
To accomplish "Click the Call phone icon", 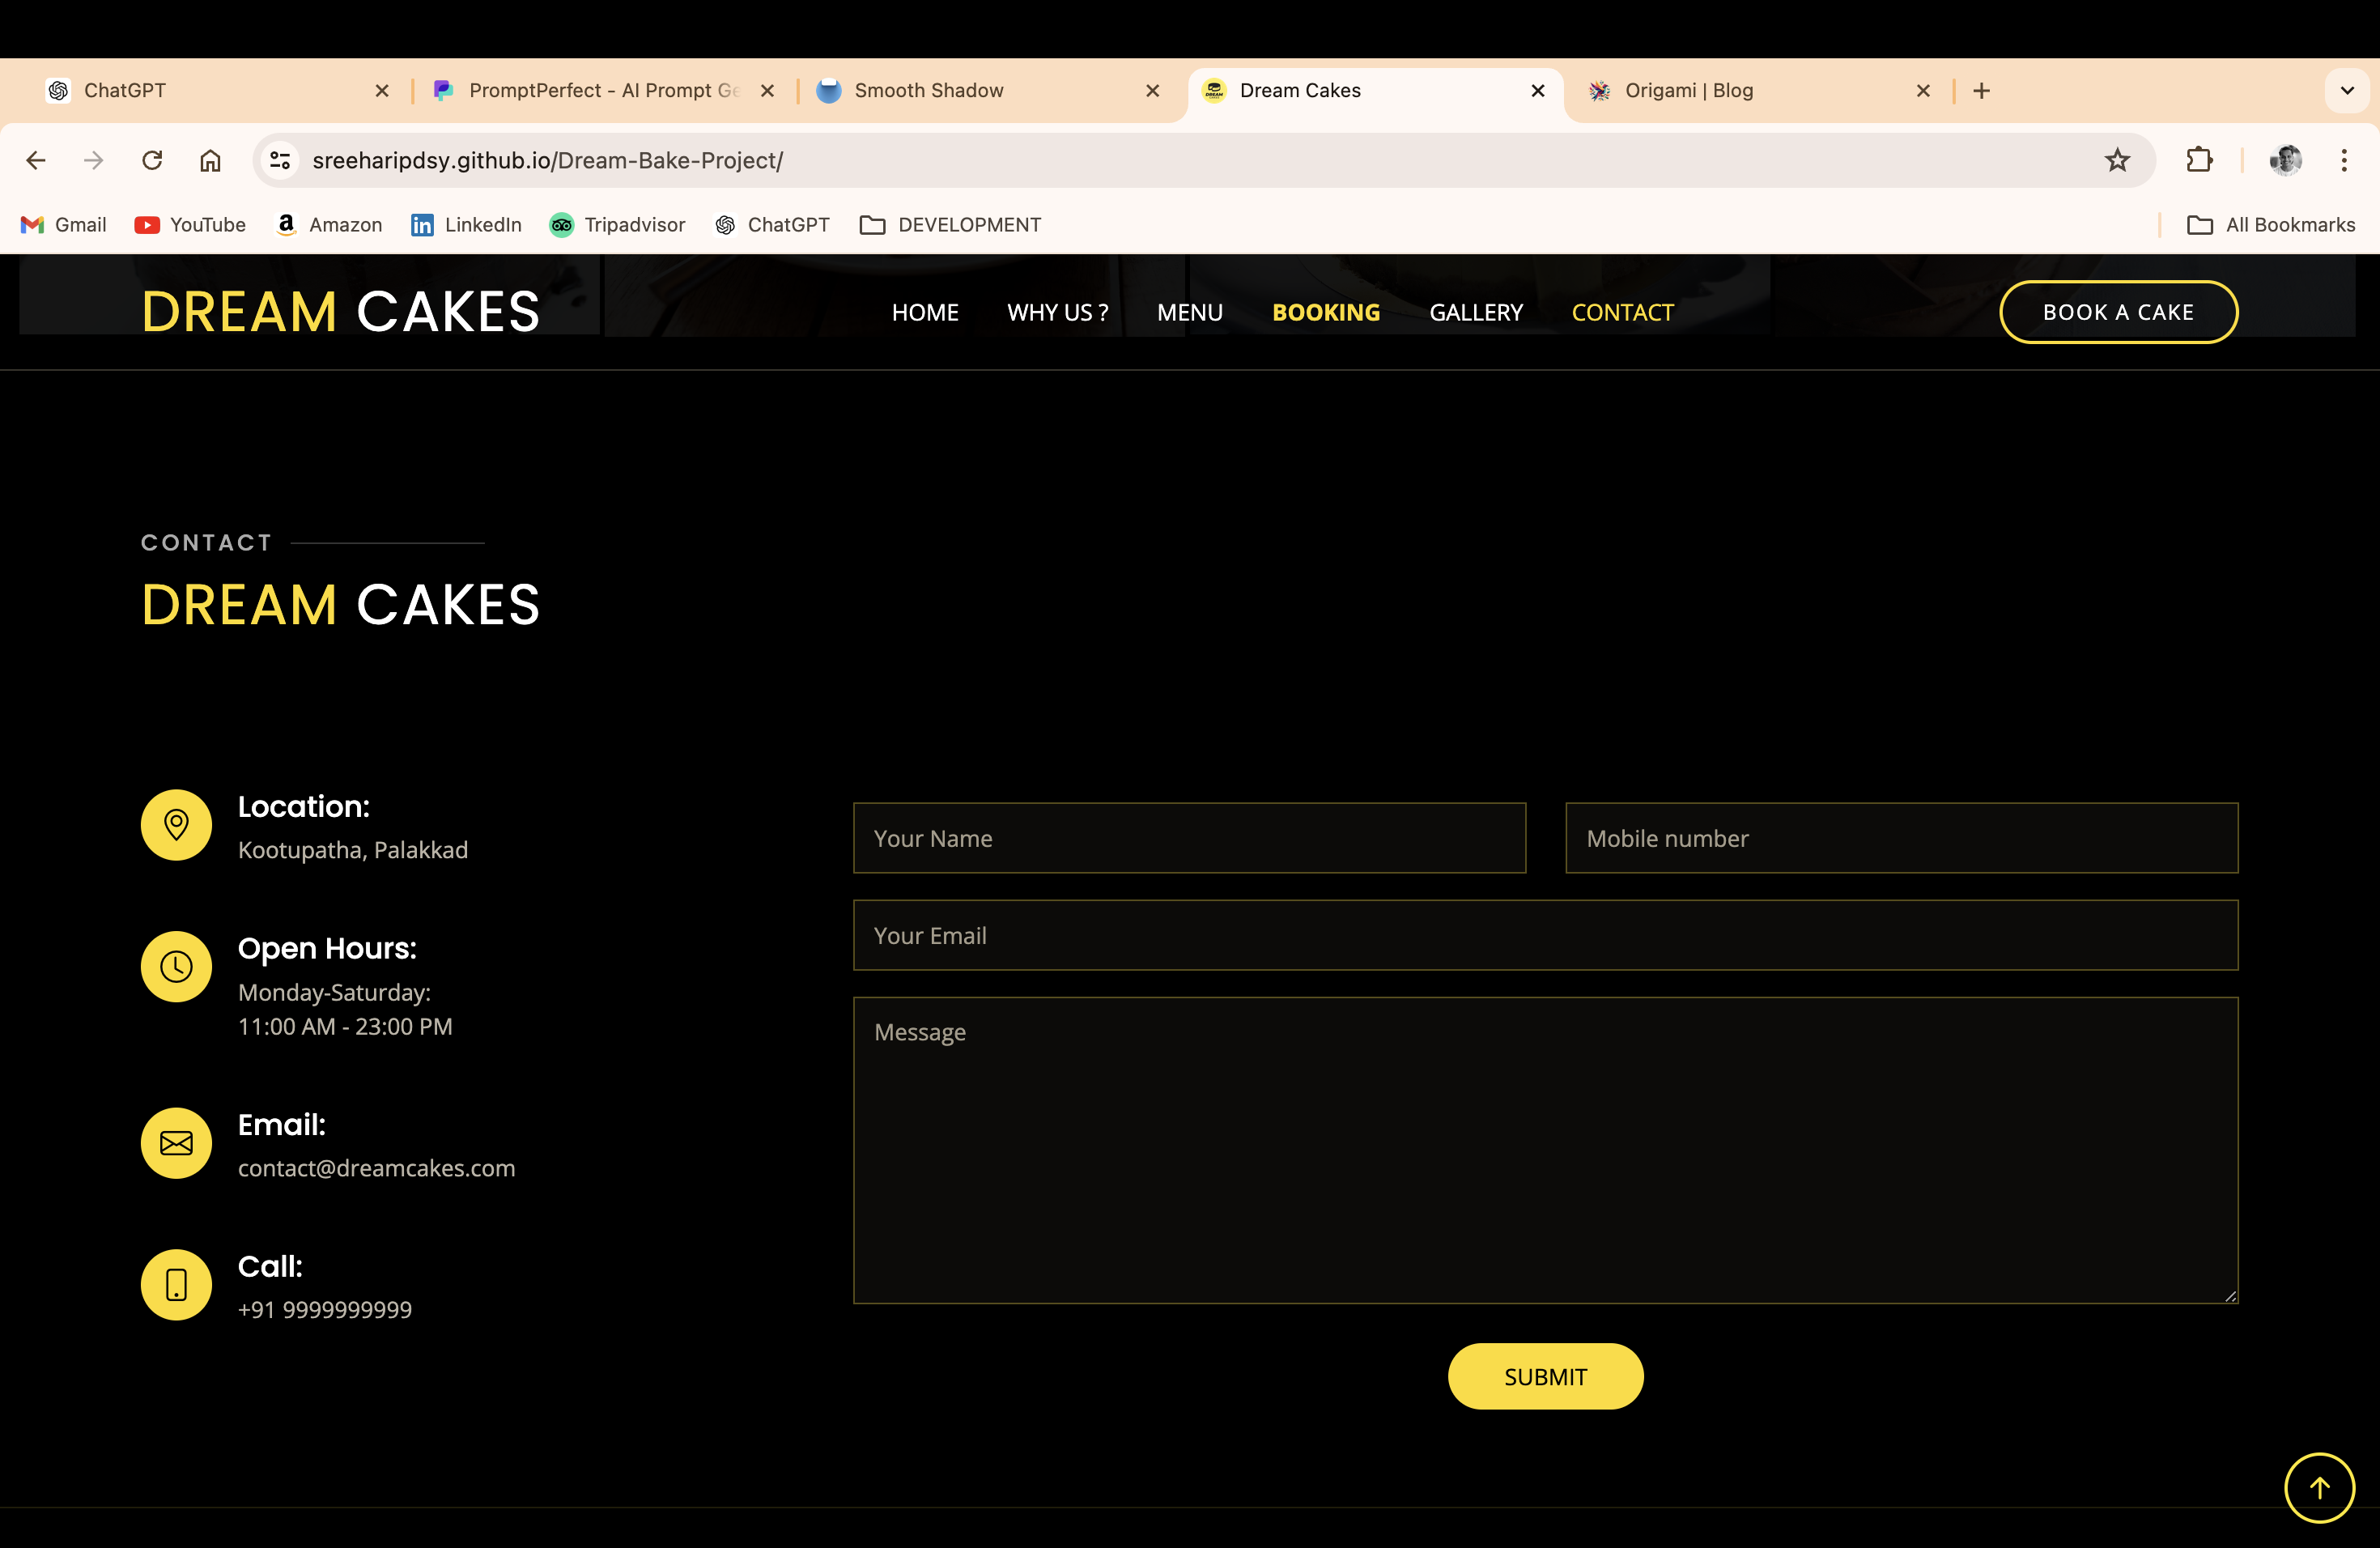I will pyautogui.click(x=176, y=1285).
